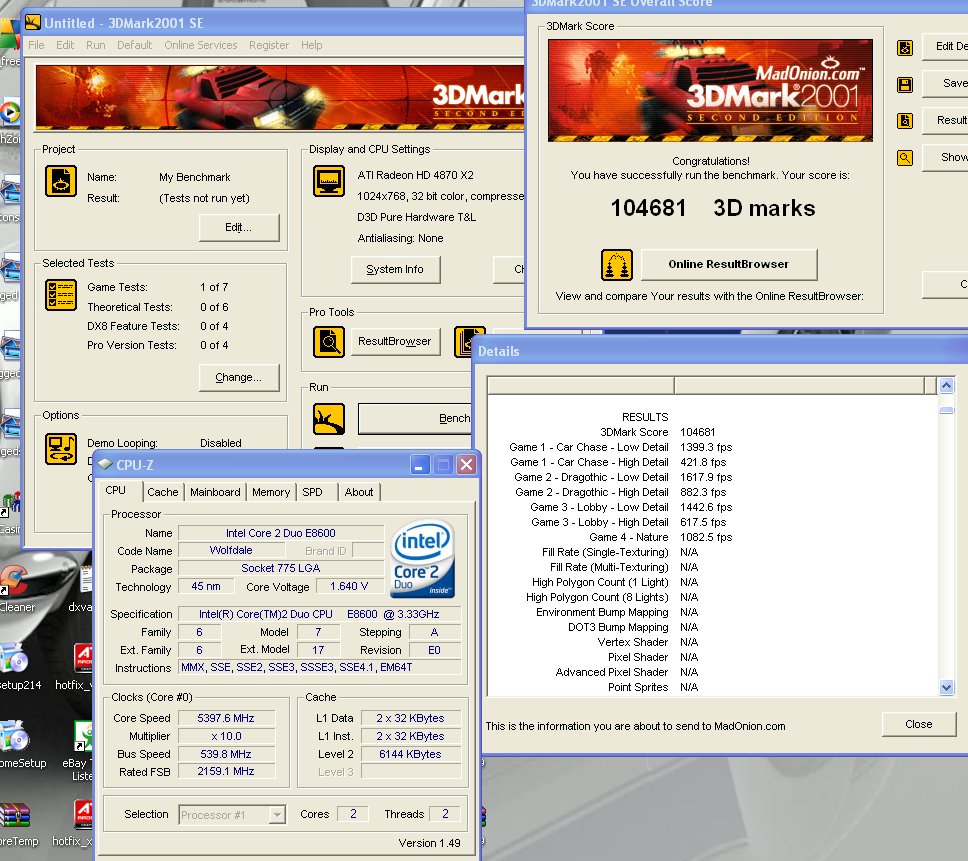The width and height of the screenshot is (968, 861).
Task: Click the Run section race car icon
Action: (329, 418)
